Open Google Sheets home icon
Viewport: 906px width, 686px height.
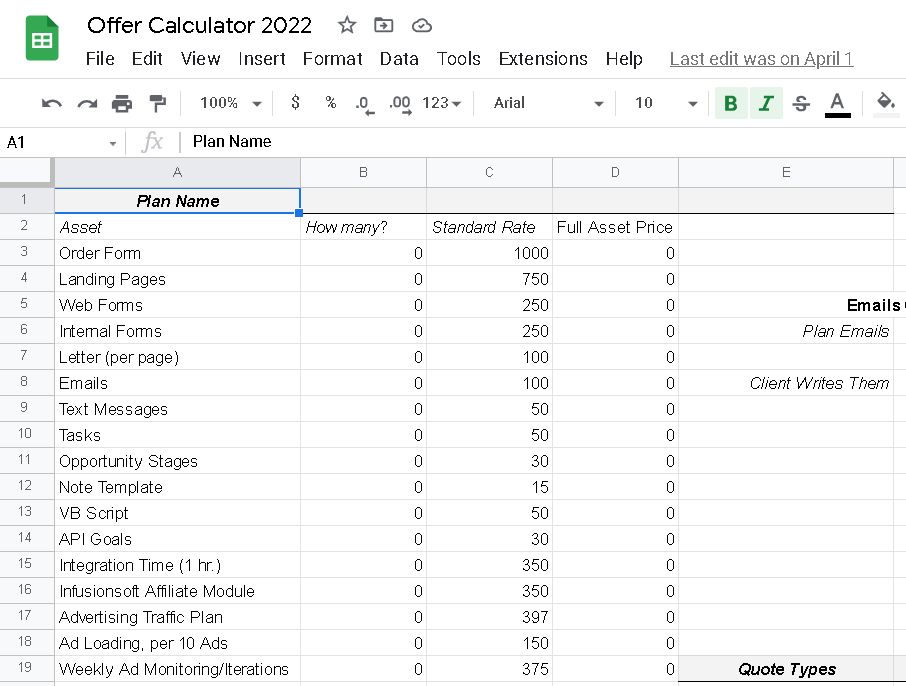(x=42, y=40)
